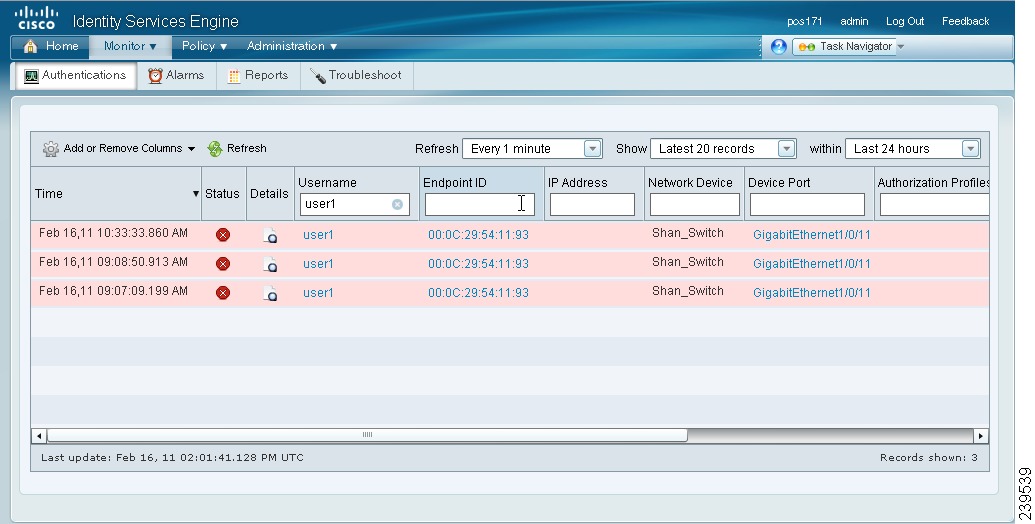The image size is (1035, 524).
Task: Expand the Task Navigator dropdown
Action: [900, 47]
